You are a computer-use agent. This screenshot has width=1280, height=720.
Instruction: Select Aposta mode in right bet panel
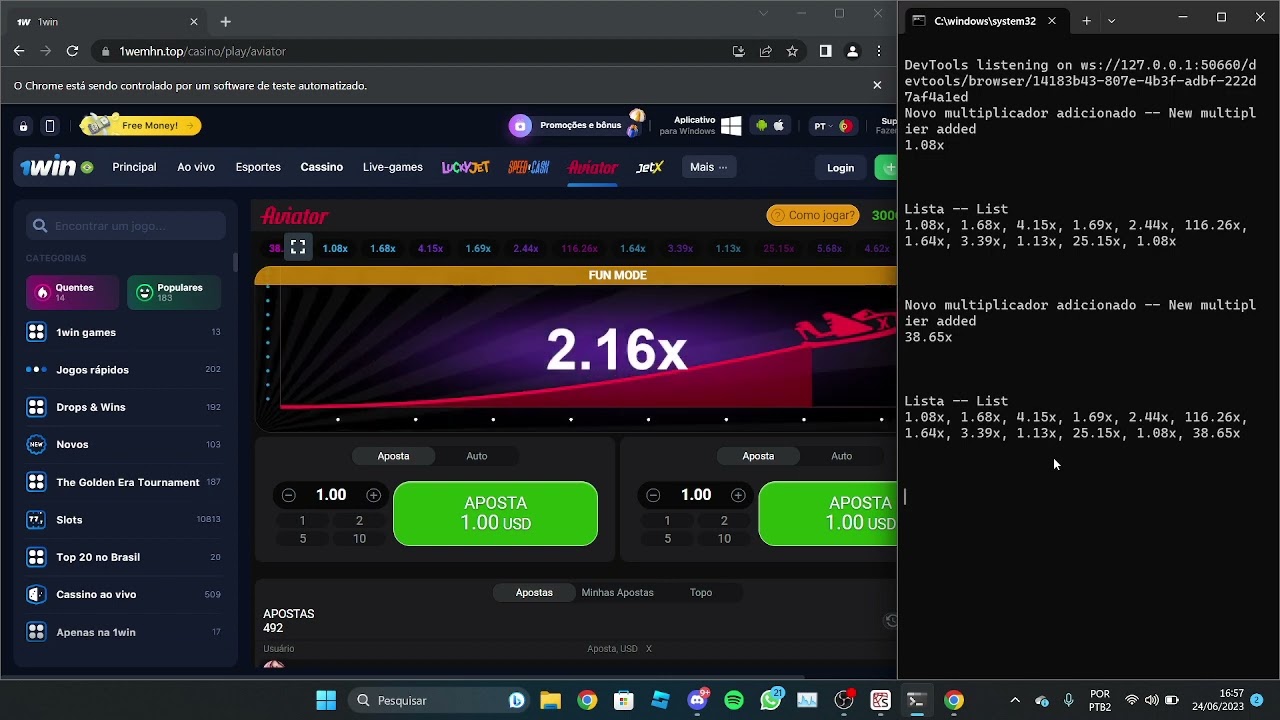tap(758, 456)
